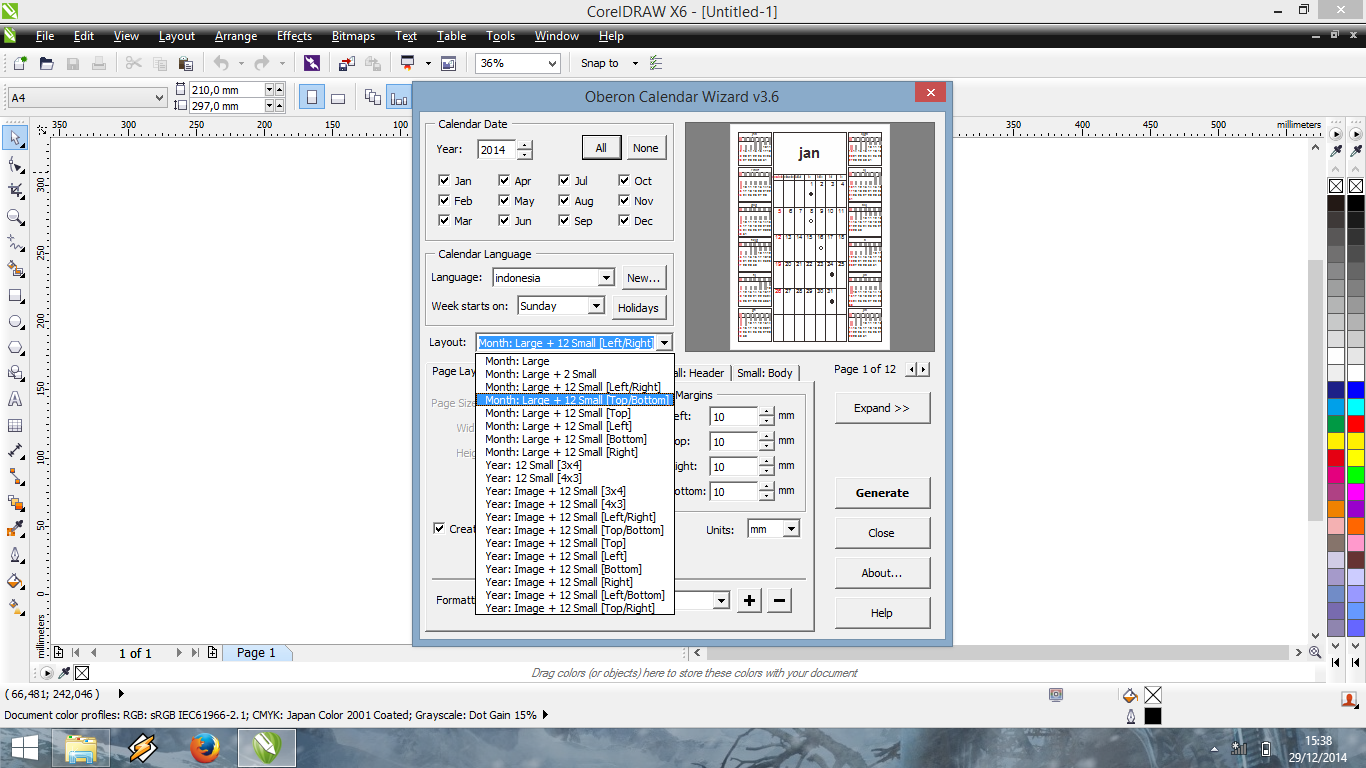Open Firefox from the taskbar

click(204, 747)
